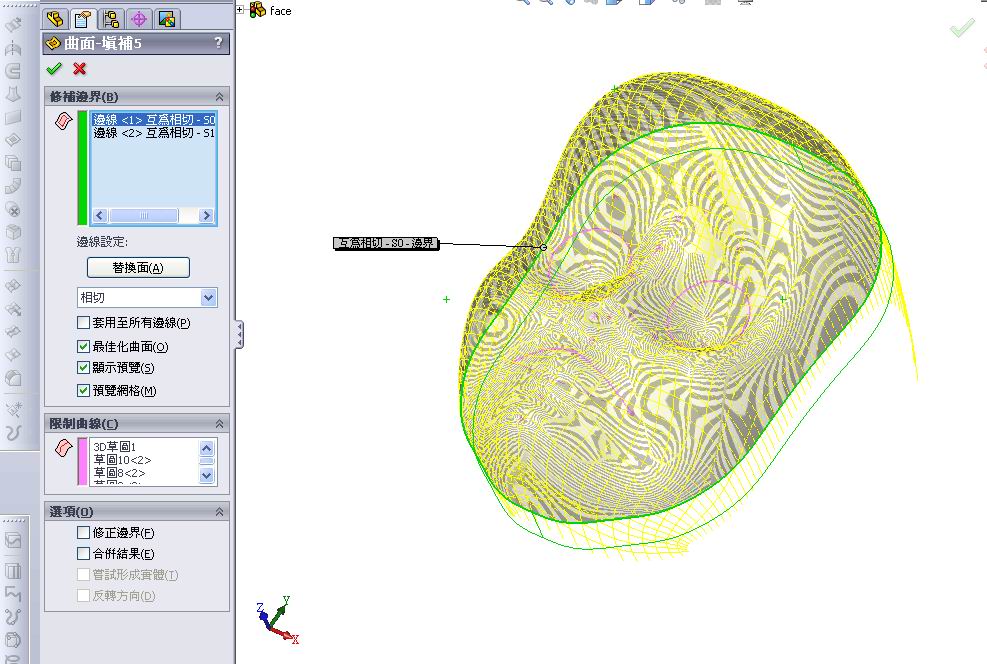
Task: Select 3D草圖1 in constraint curves list
Action: click(x=115, y=447)
